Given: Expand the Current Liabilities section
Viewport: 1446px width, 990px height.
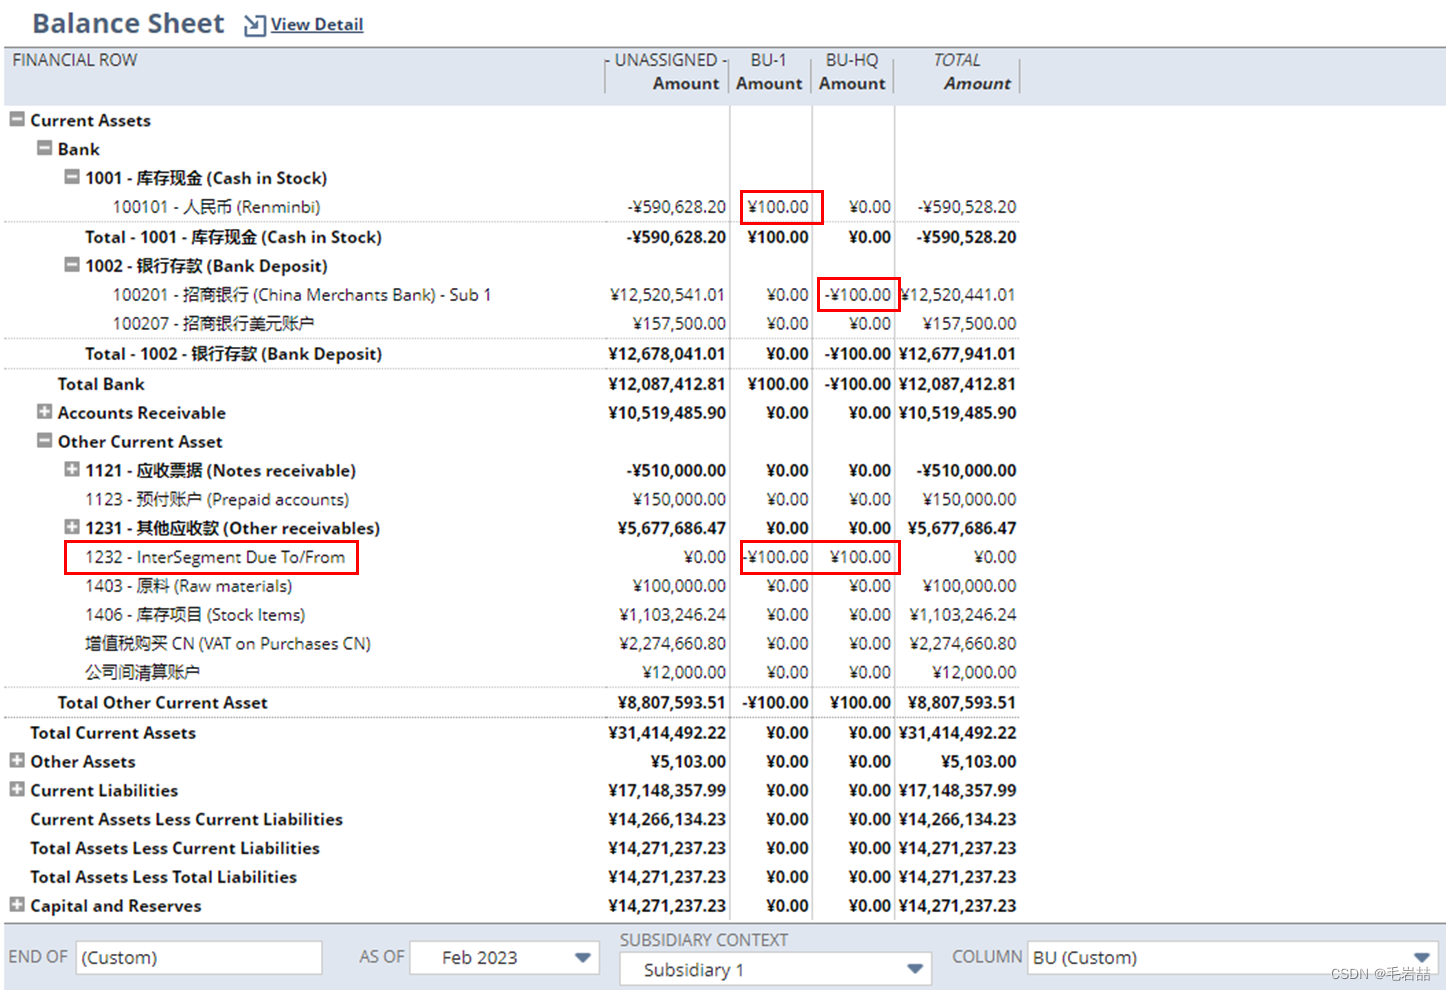Looking at the screenshot, I should [16, 790].
